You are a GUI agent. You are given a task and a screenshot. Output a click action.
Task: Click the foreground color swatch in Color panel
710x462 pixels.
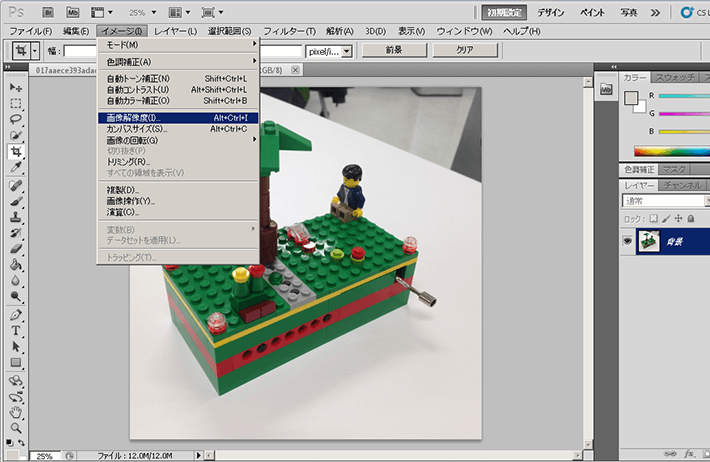coord(630,98)
